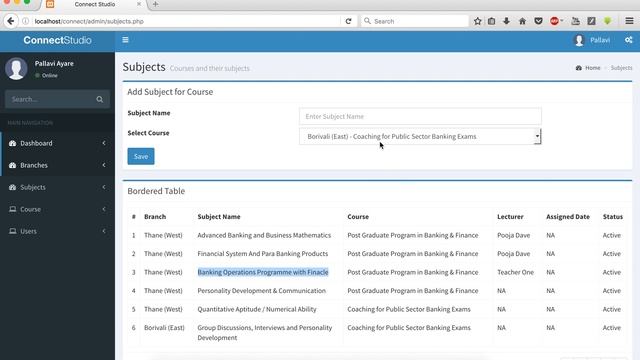Close the Connect Studio tab
Image resolution: width=640 pixels, height=360 pixels.
139,4
